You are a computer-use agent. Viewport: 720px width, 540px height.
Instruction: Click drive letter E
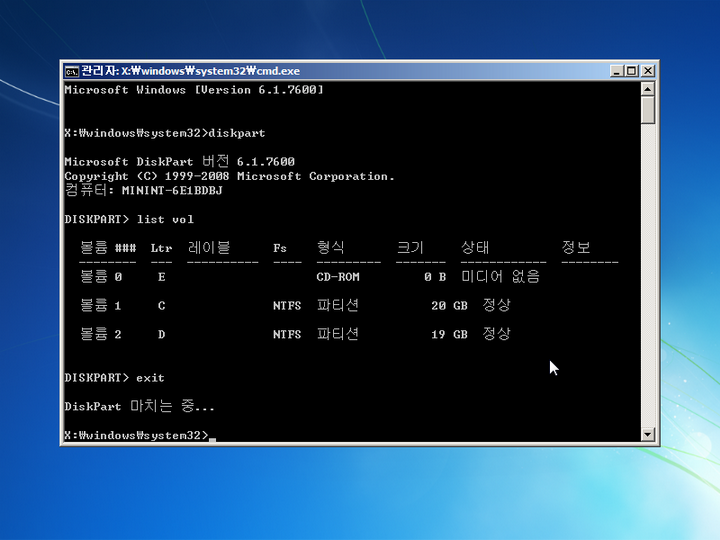click(161, 277)
